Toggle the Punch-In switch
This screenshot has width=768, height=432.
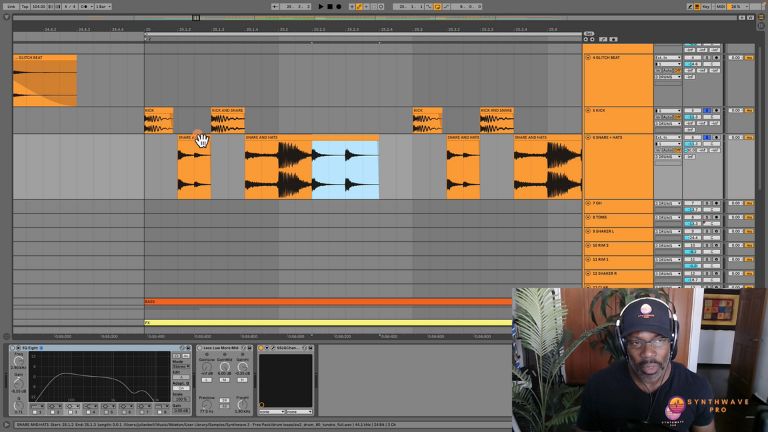428,6
